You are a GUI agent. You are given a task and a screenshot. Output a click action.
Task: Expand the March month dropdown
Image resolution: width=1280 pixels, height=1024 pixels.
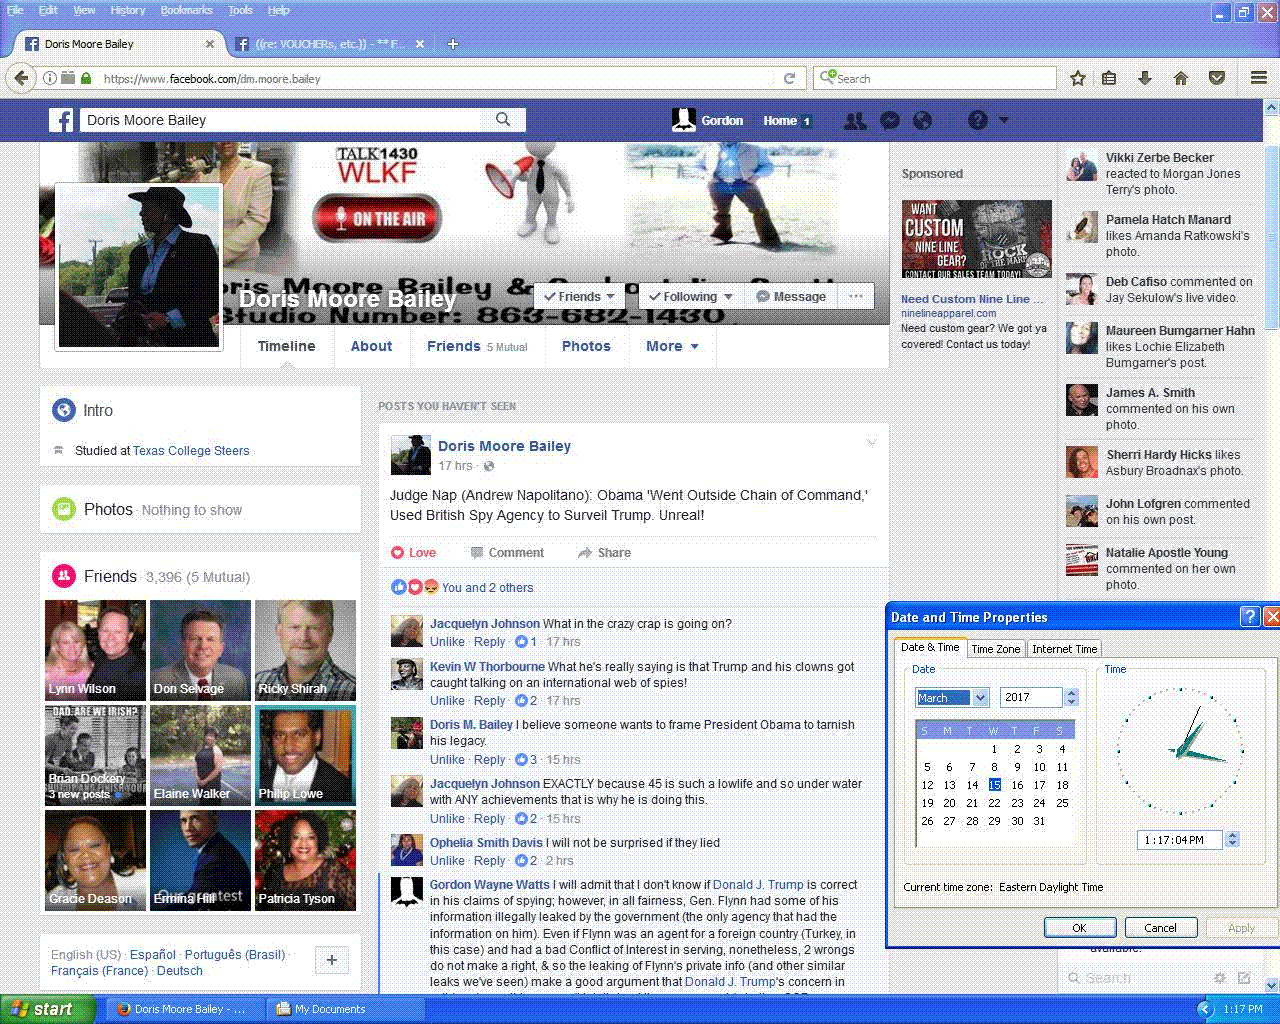coord(980,698)
